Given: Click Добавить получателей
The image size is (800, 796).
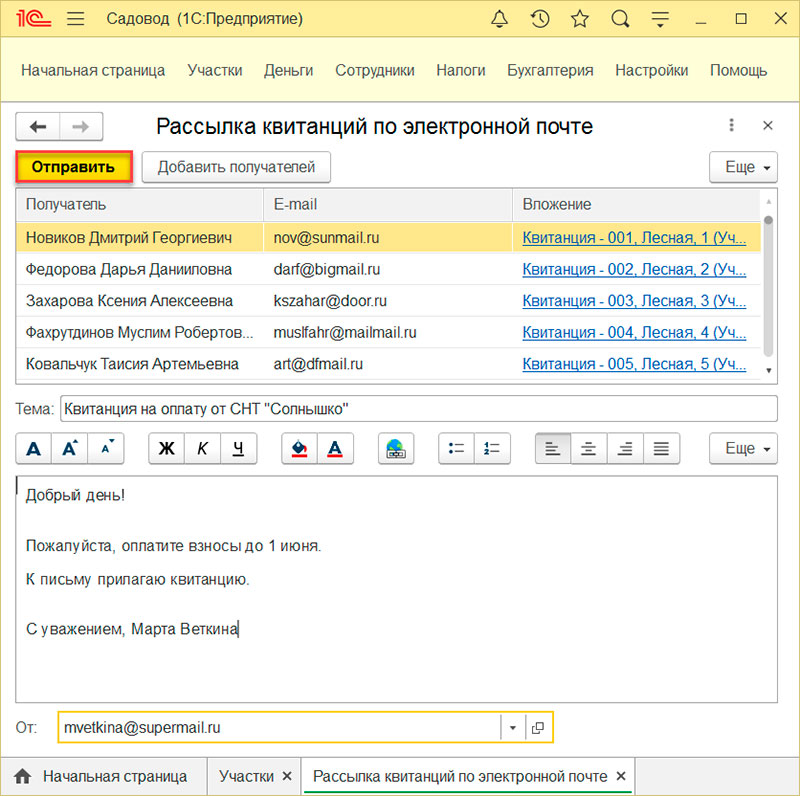Looking at the screenshot, I should tap(236, 167).
